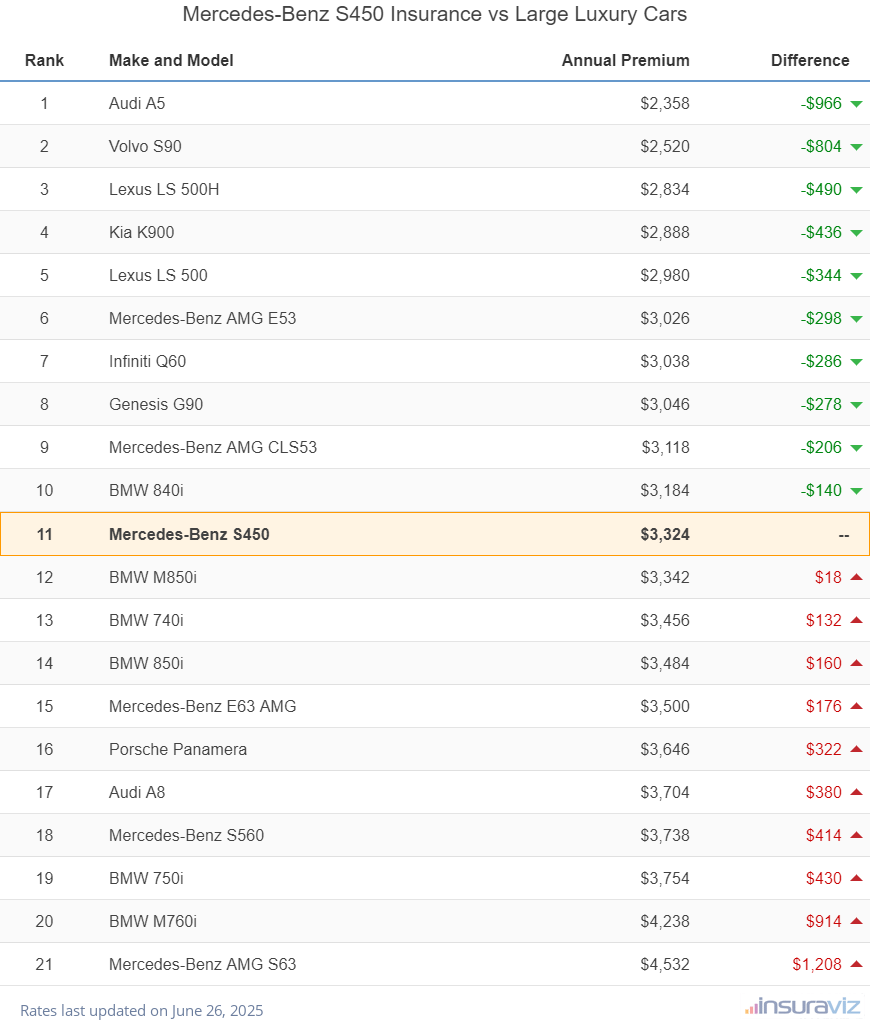Click the green down arrow in the BMW 840i row
This screenshot has height=1026, width=870.
(856, 491)
